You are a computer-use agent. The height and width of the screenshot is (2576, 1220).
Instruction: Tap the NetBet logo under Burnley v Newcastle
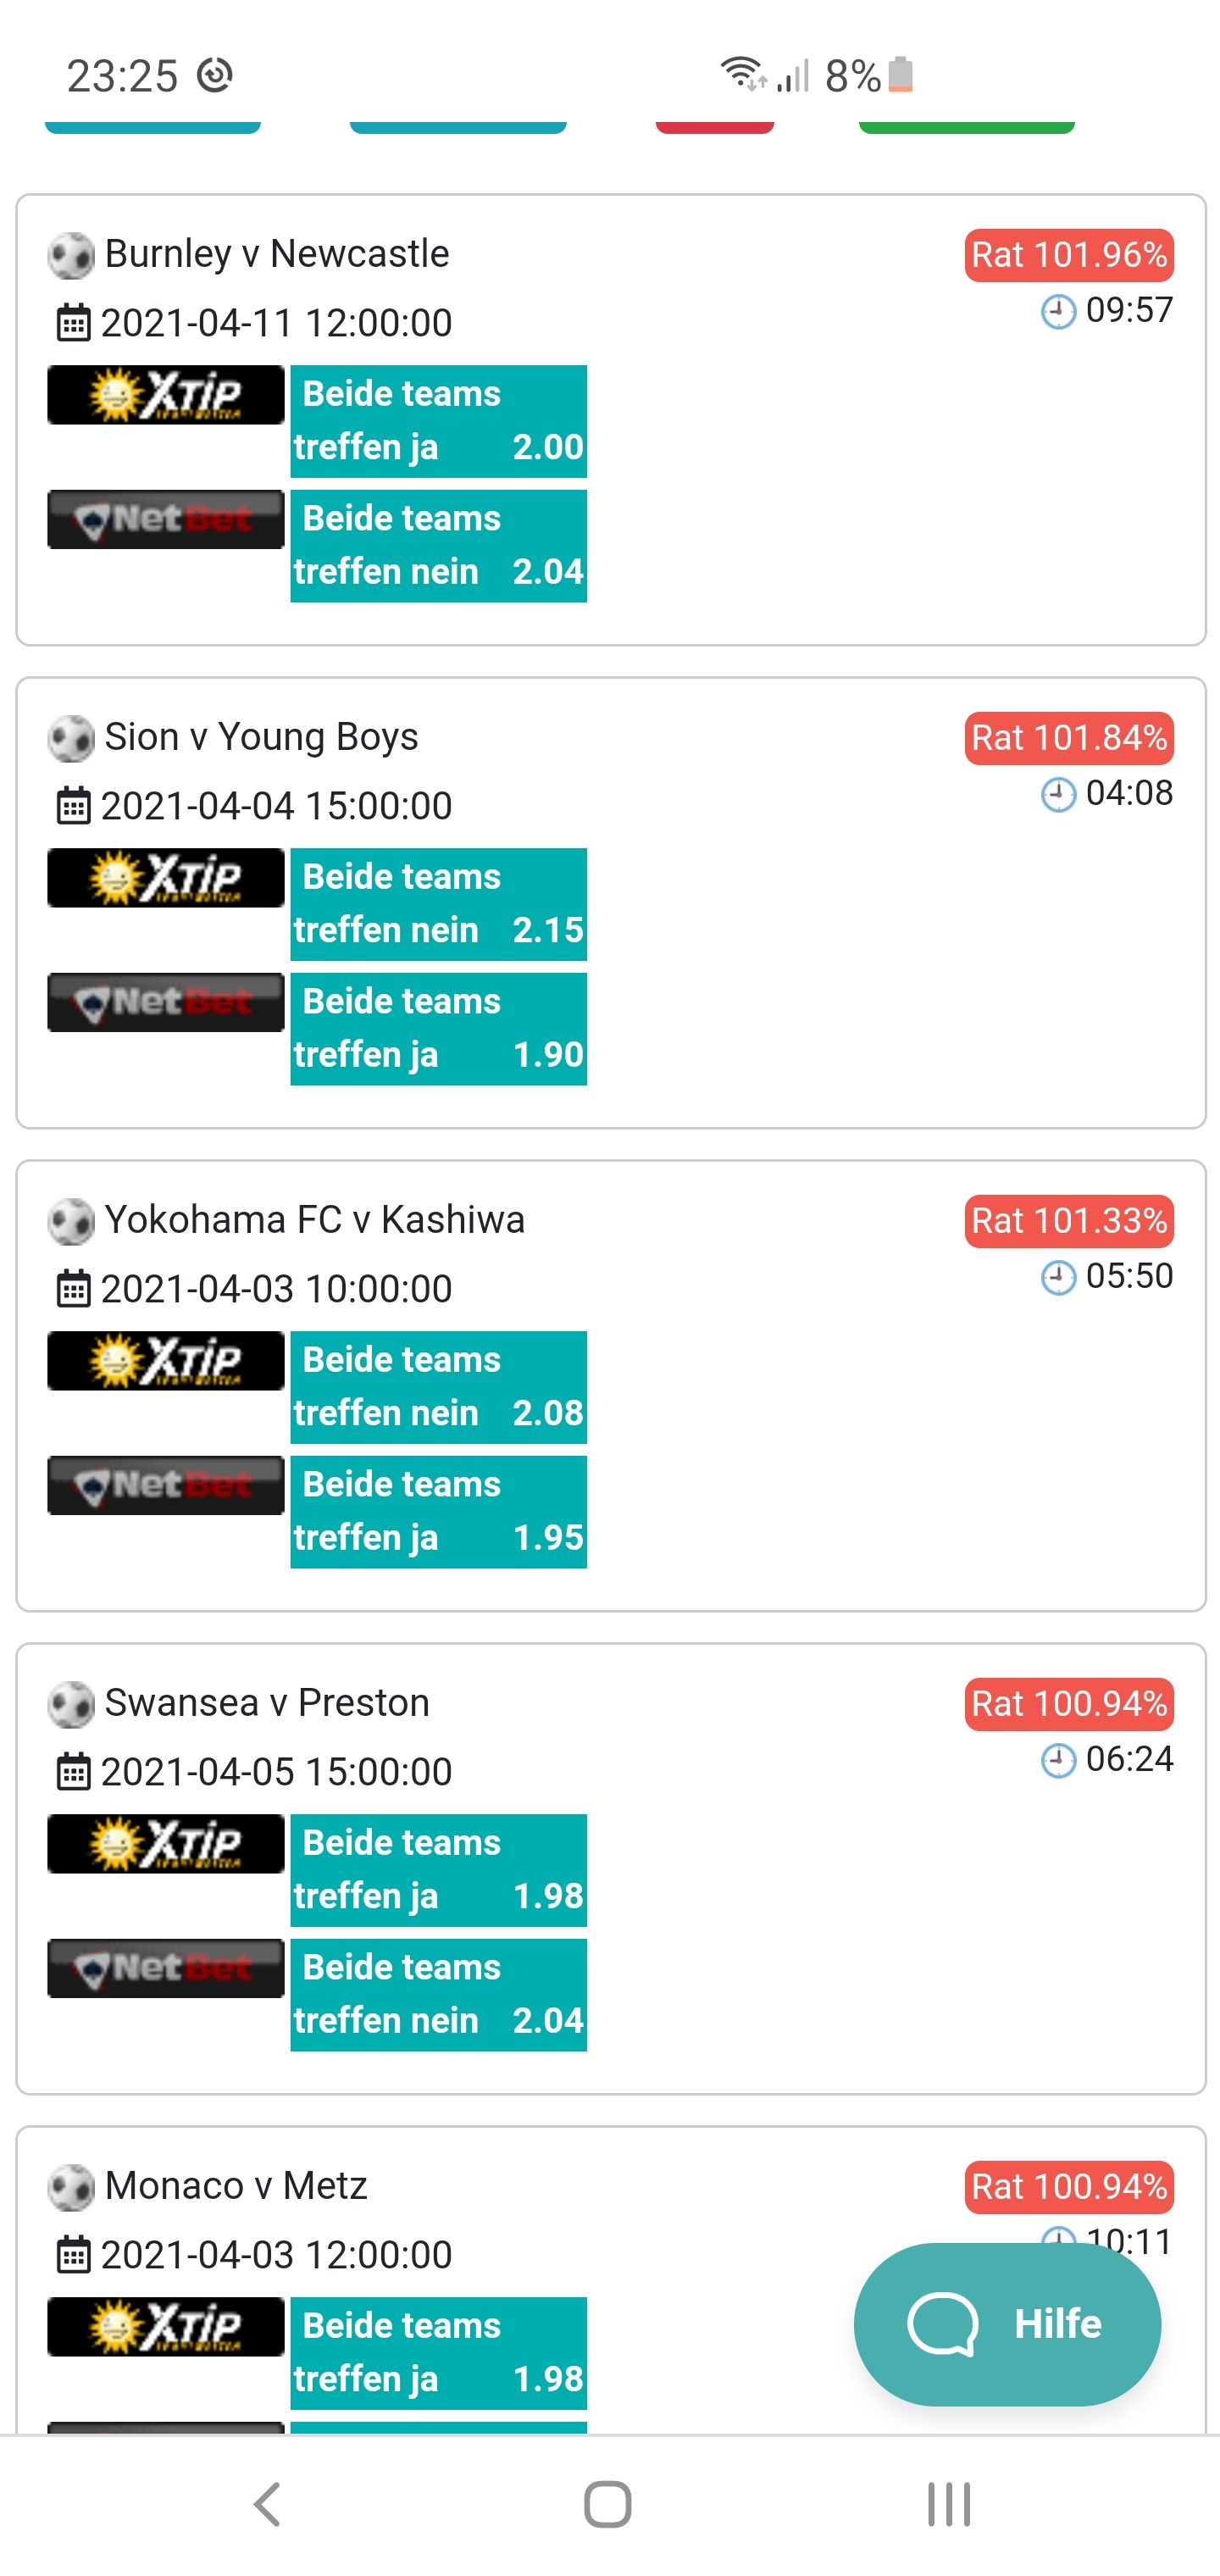(x=166, y=519)
